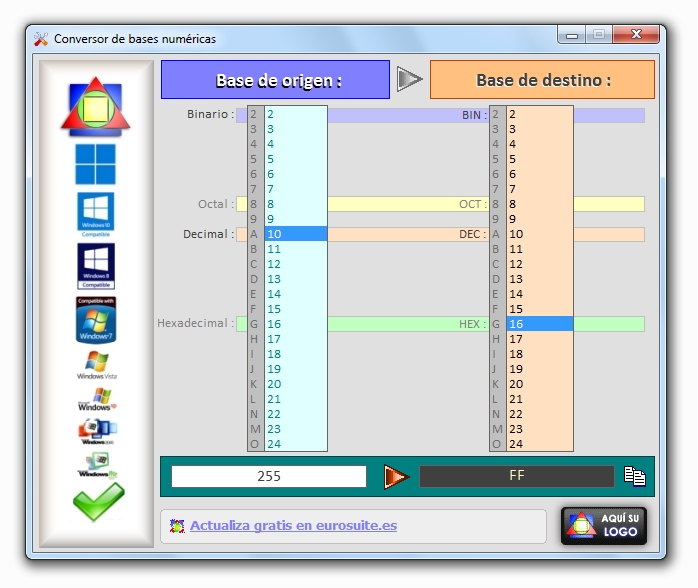Click the Base de destino header
Screen dimensions: 698x588
pyautogui.click(x=542, y=80)
